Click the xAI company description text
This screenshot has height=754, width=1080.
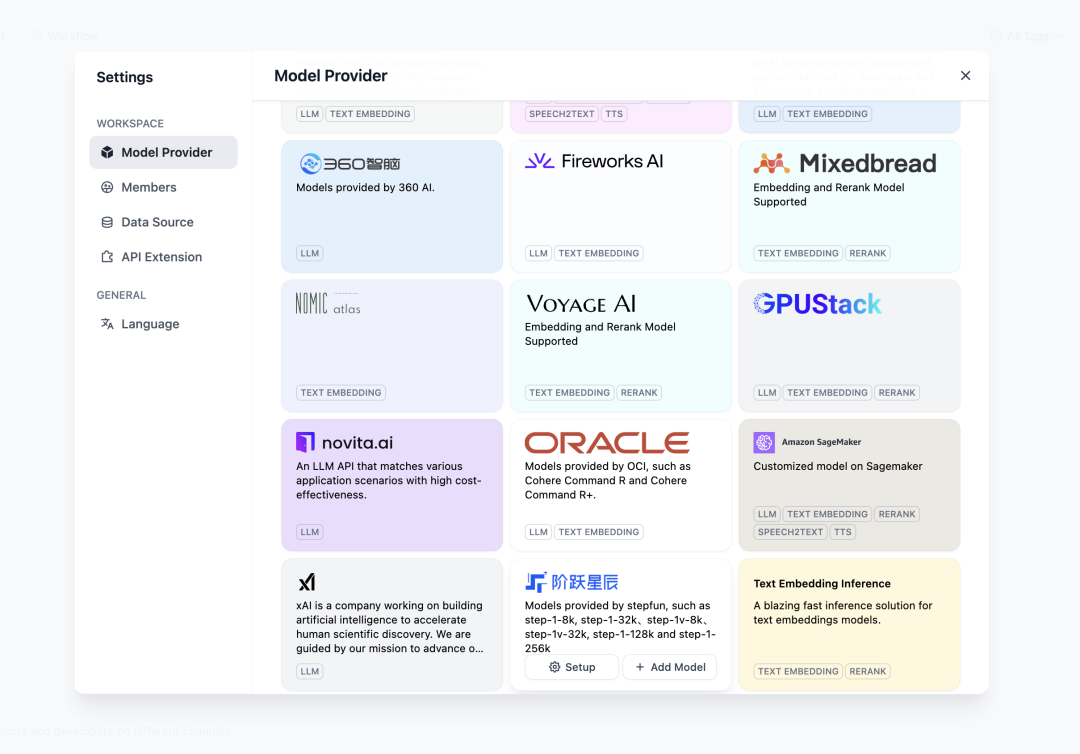(390, 627)
